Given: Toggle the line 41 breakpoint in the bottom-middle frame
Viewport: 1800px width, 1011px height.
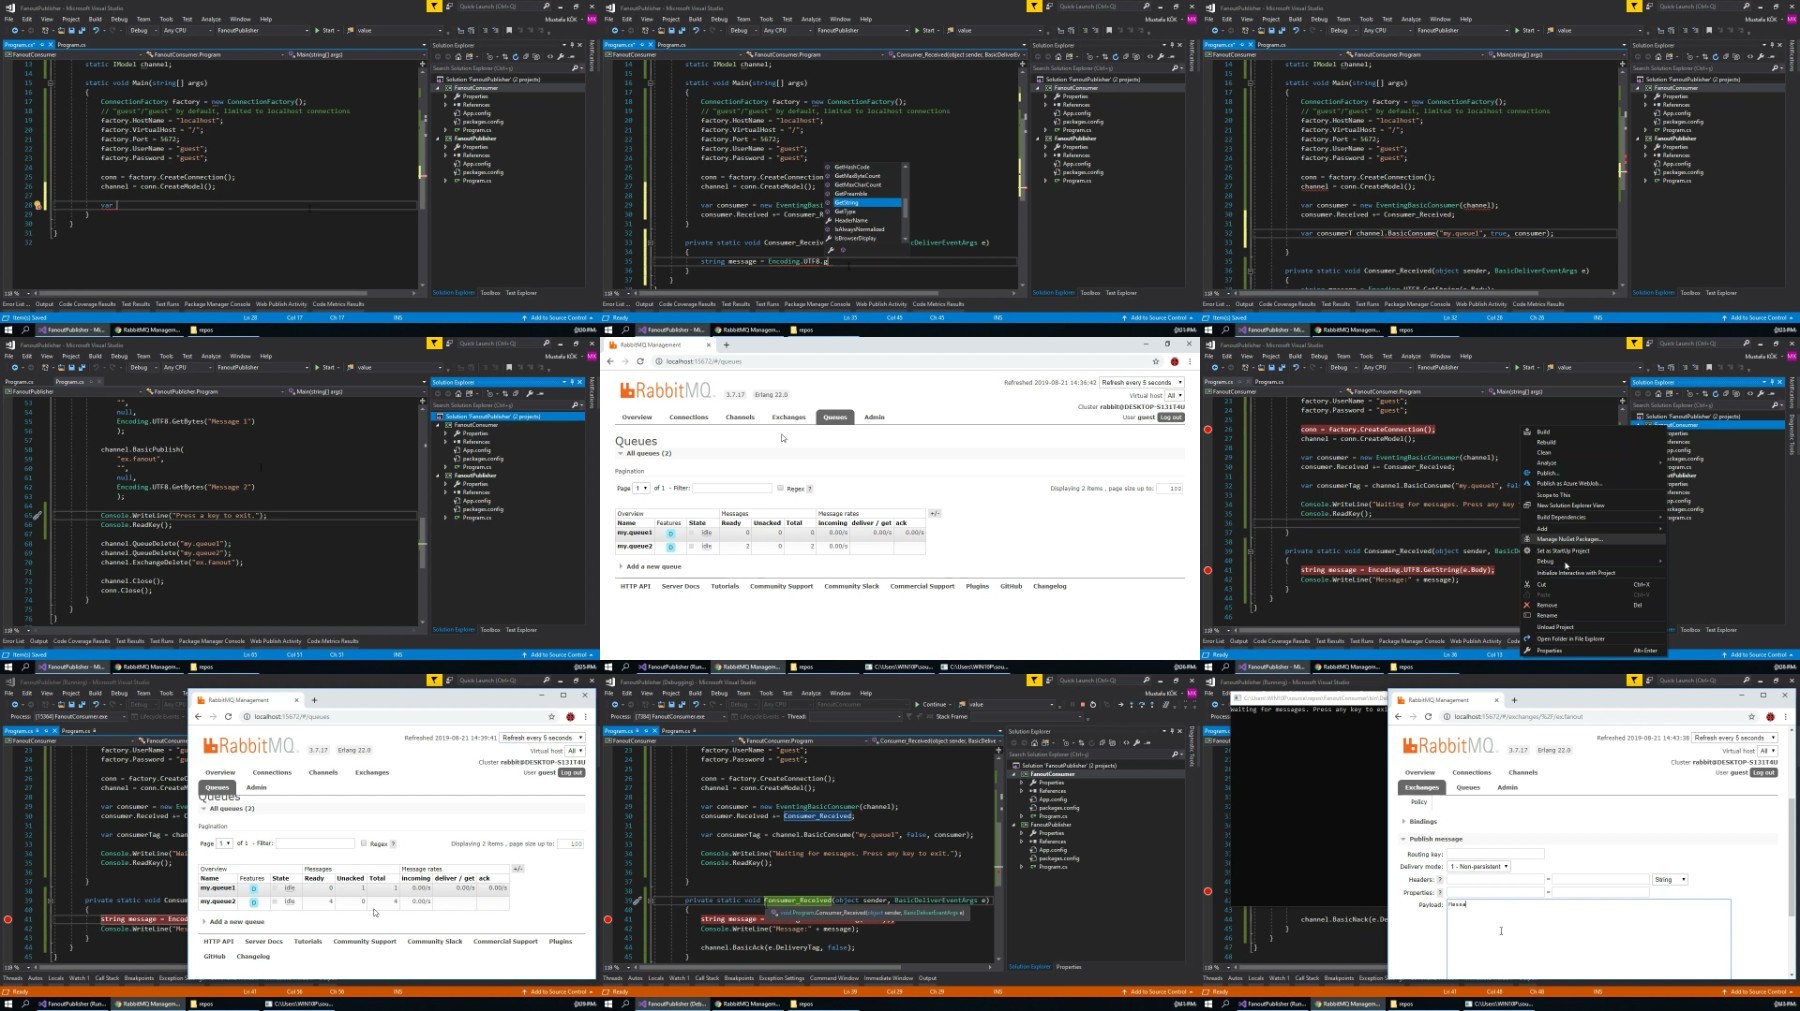Looking at the screenshot, I should (607, 919).
